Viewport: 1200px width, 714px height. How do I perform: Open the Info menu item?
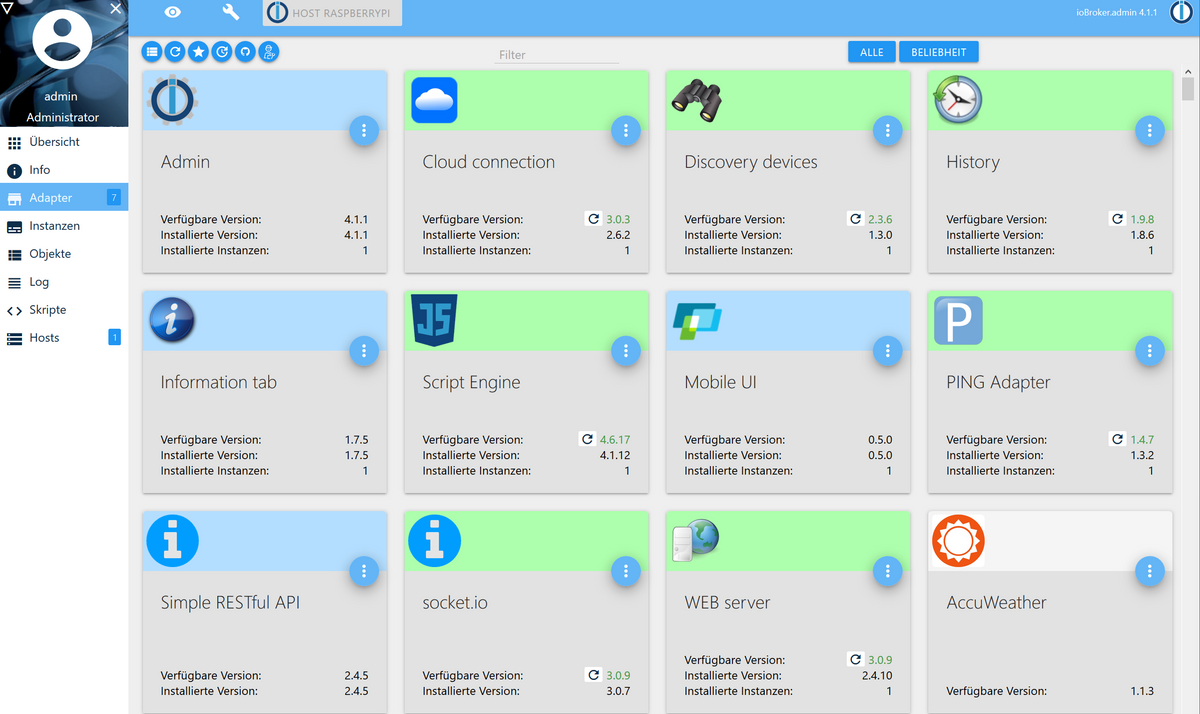(x=64, y=170)
